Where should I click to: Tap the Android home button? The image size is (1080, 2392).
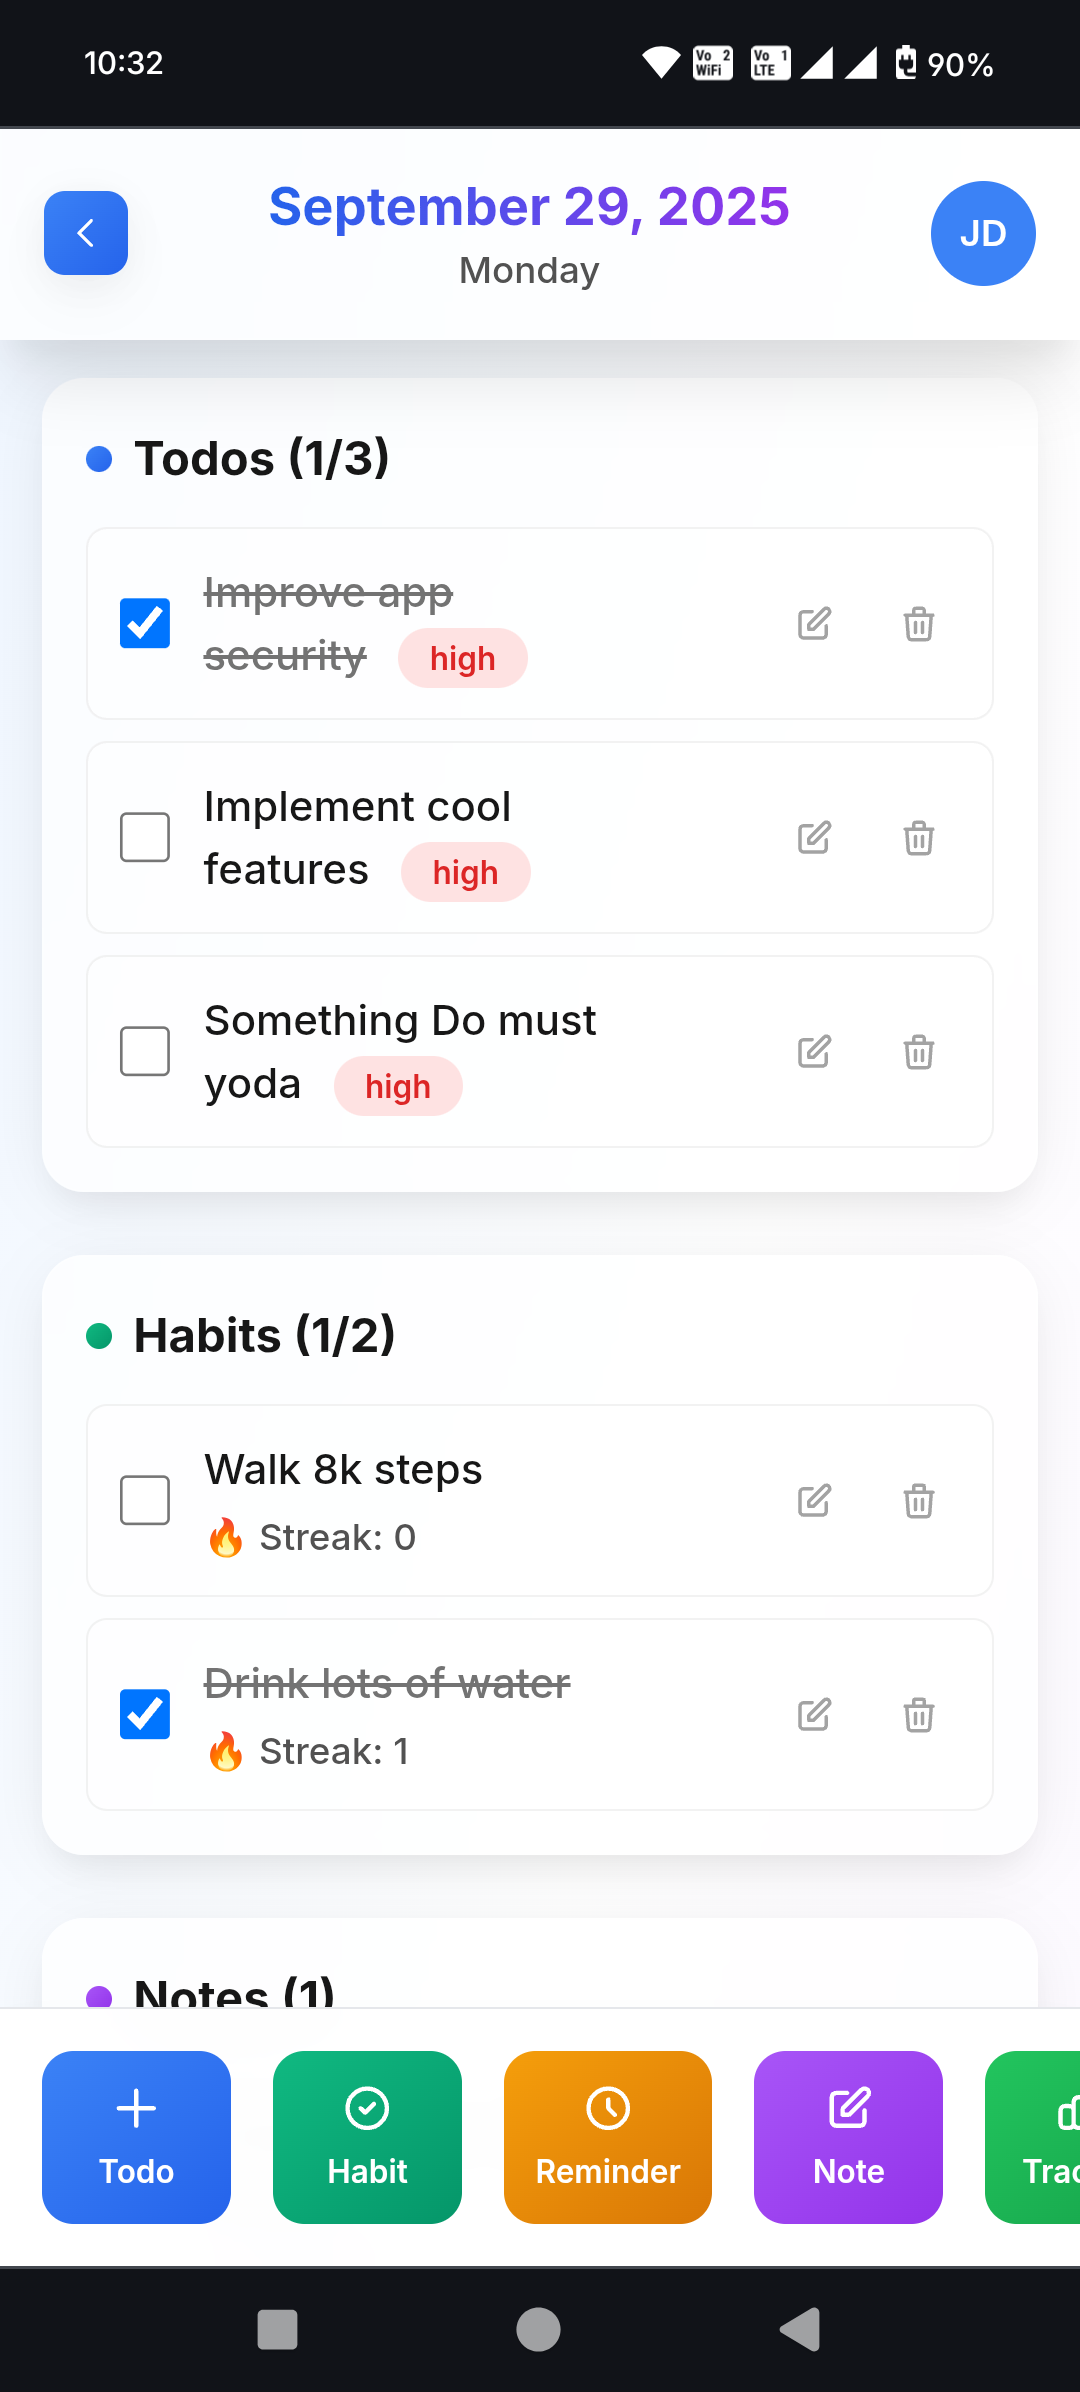(538, 2329)
